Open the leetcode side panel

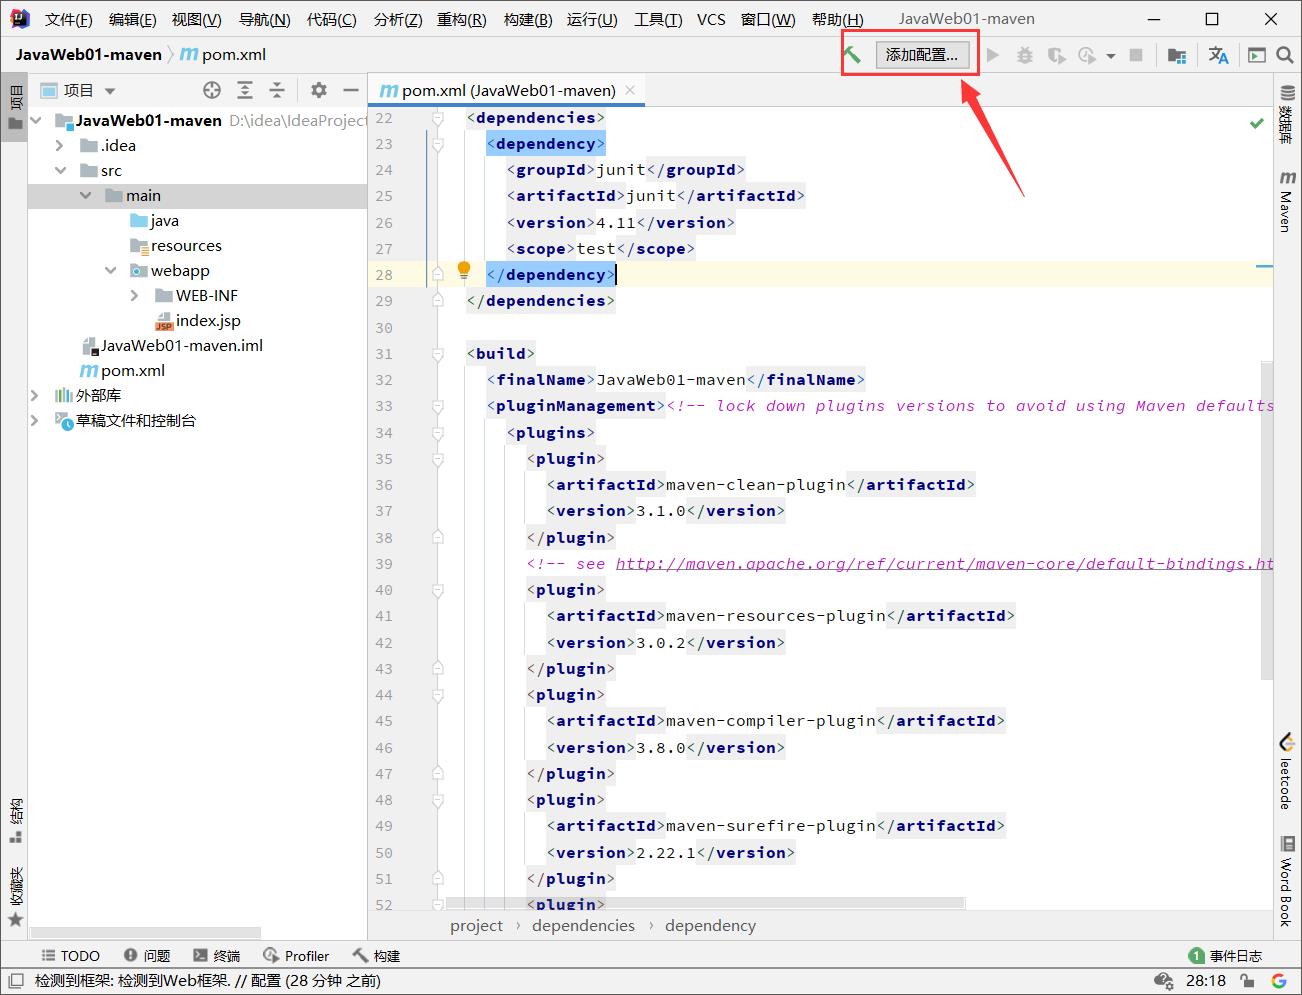pos(1286,772)
